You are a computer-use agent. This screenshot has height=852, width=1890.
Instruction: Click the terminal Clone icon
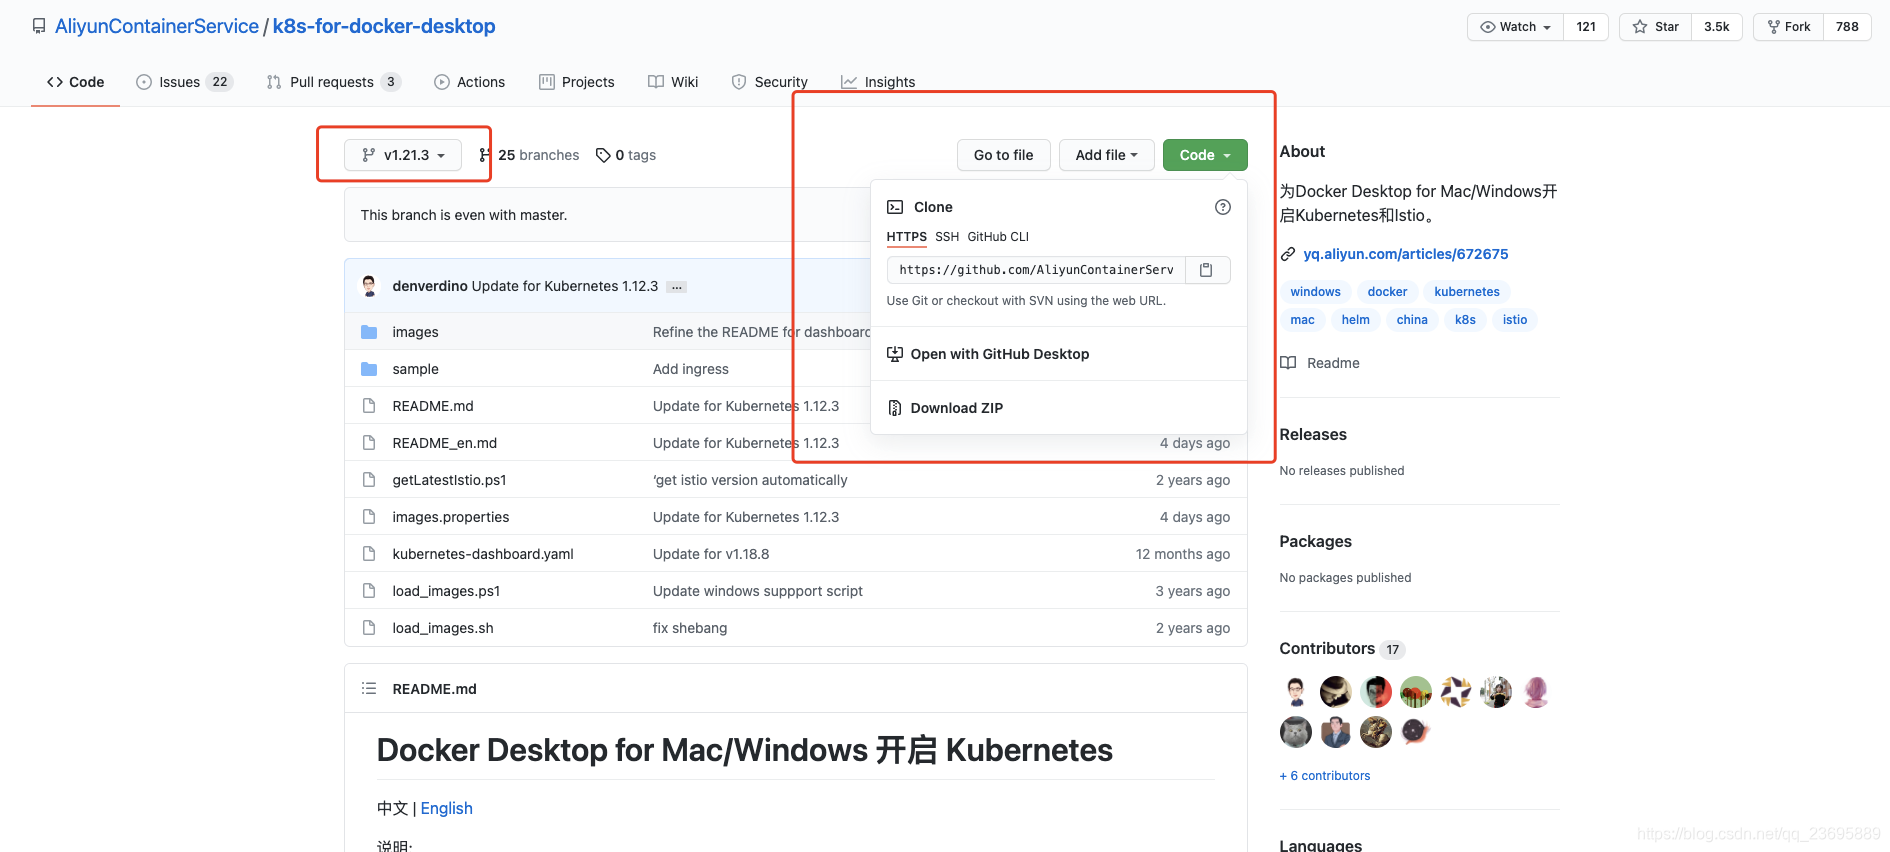[895, 207]
